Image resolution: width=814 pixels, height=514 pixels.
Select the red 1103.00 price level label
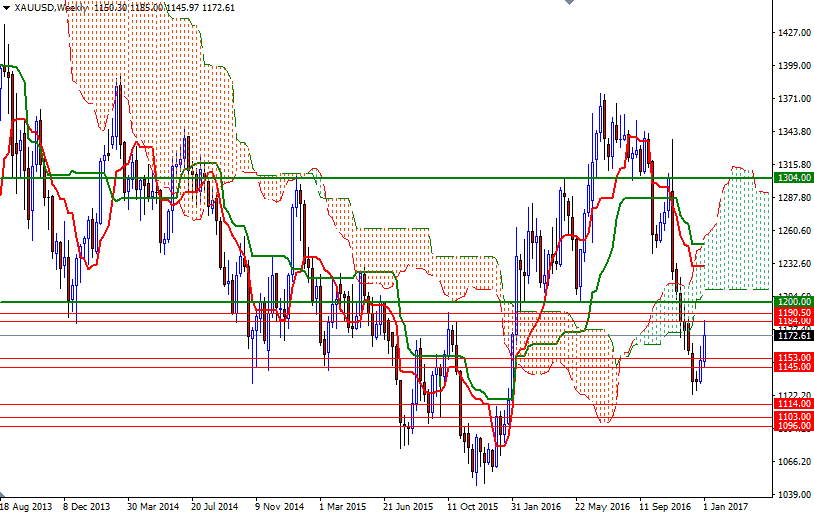click(793, 416)
